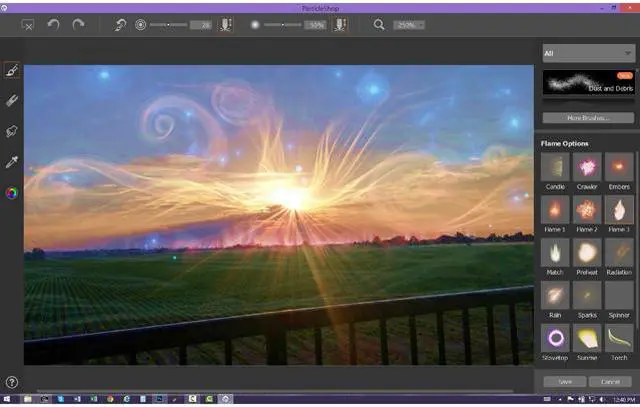Open File Explorer from the taskbar

(x=28, y=399)
